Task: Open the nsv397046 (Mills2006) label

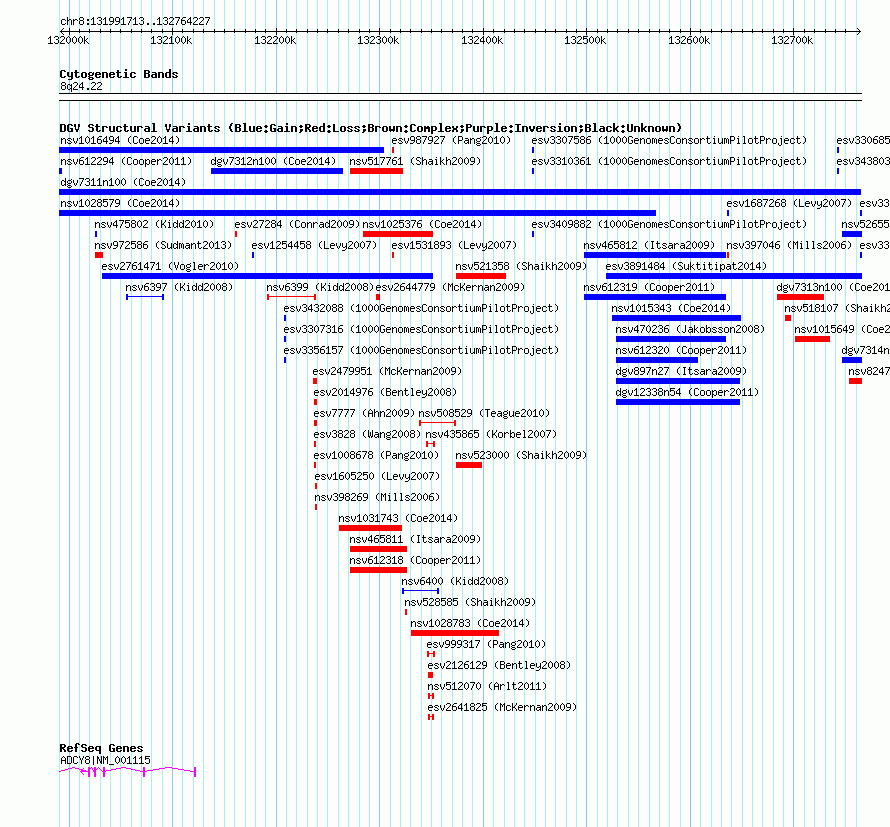Action: tap(790, 245)
